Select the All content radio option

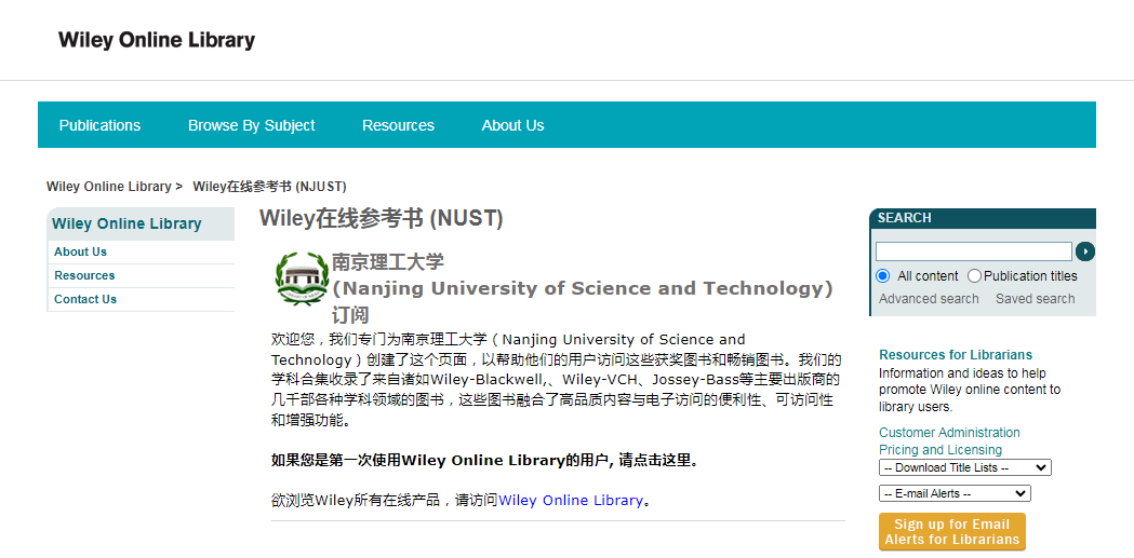pos(882,276)
